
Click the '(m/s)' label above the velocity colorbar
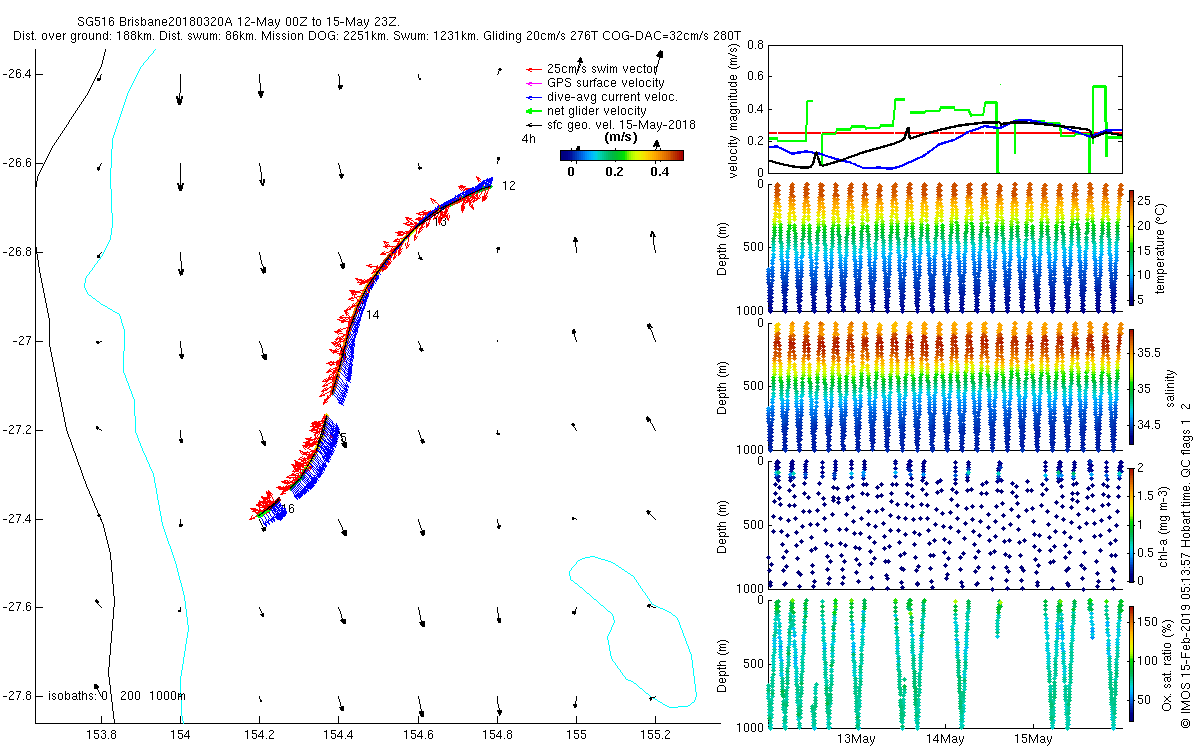point(622,138)
